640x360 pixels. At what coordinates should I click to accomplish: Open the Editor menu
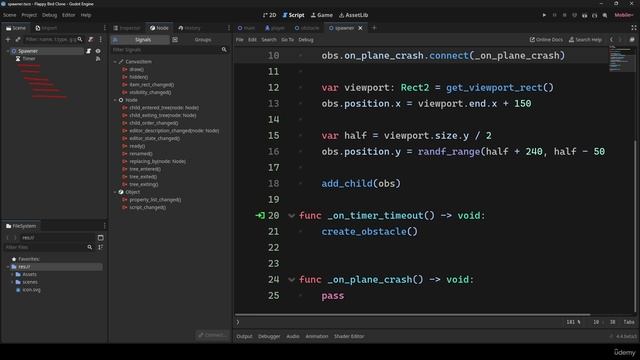pyautogui.click(x=69, y=15)
